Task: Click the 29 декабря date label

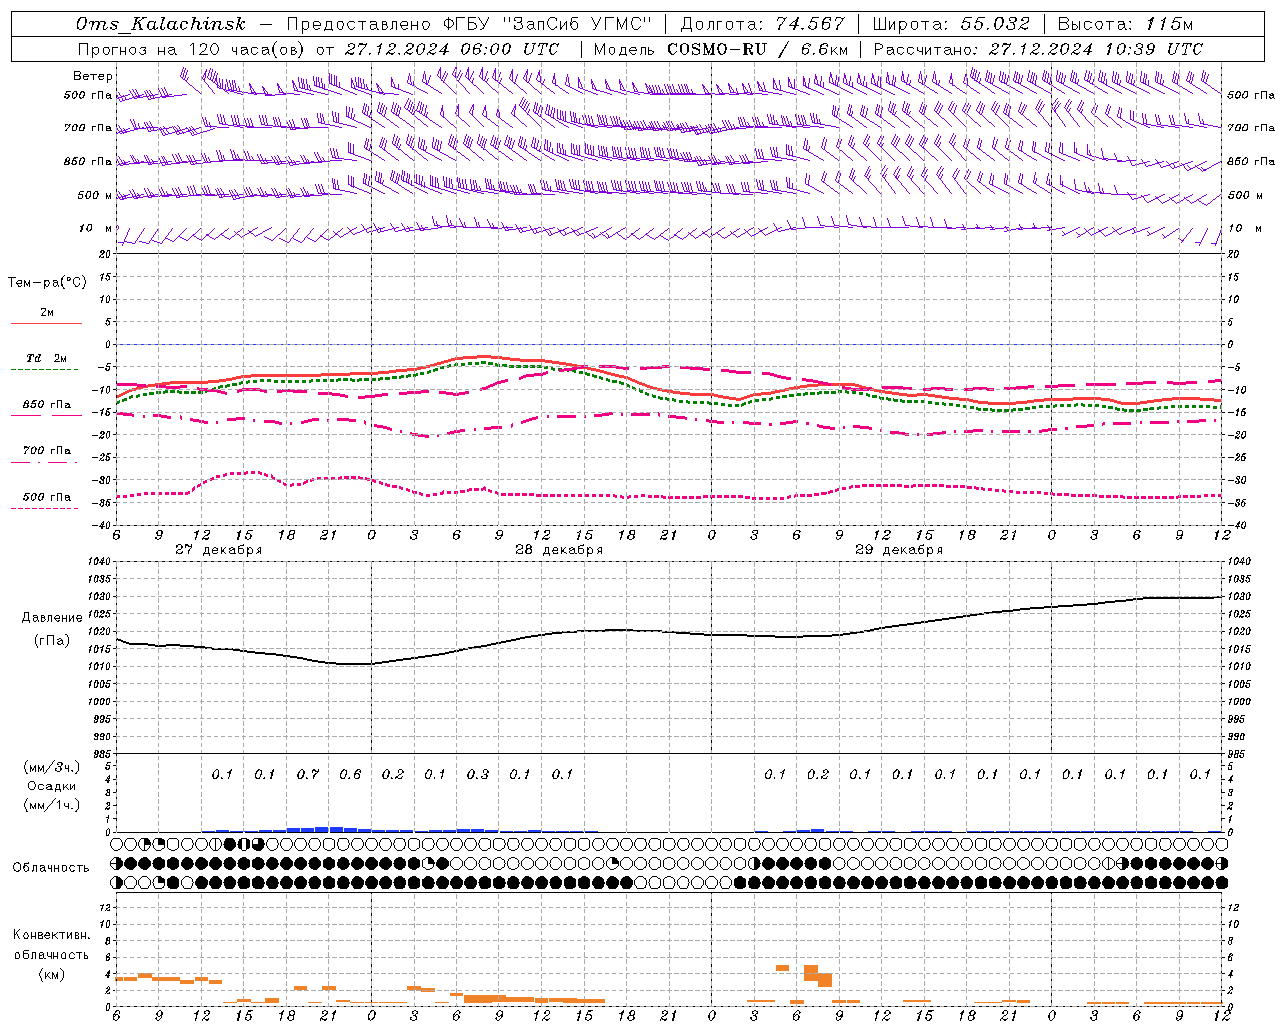Action: tap(899, 550)
